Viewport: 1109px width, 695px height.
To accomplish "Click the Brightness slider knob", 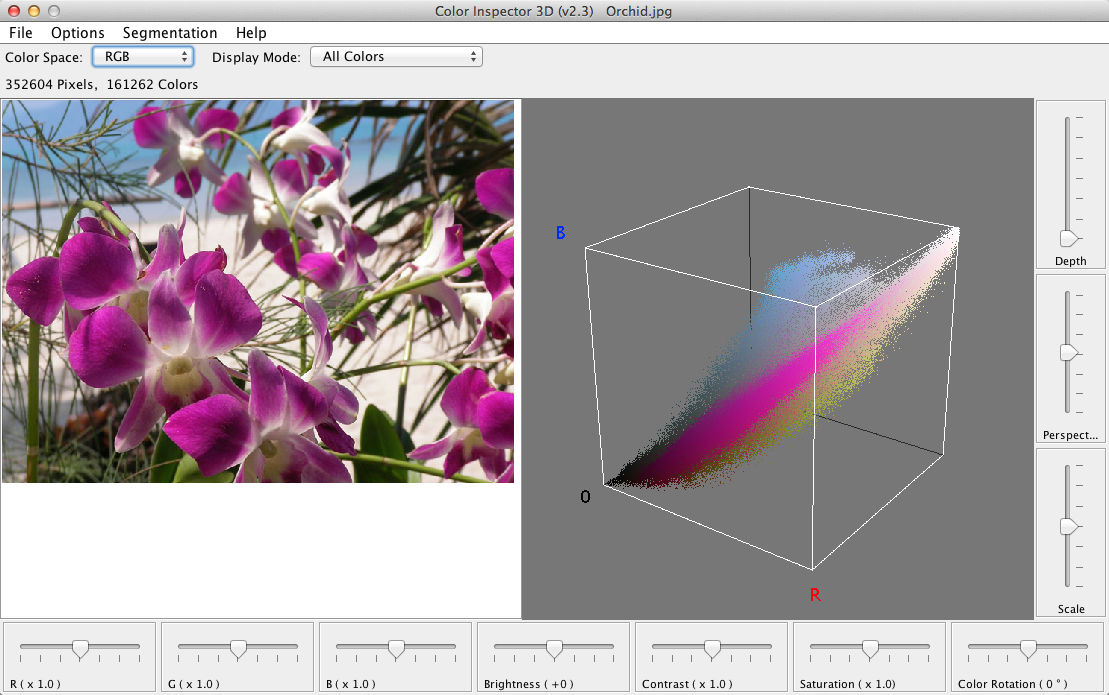I will click(554, 649).
